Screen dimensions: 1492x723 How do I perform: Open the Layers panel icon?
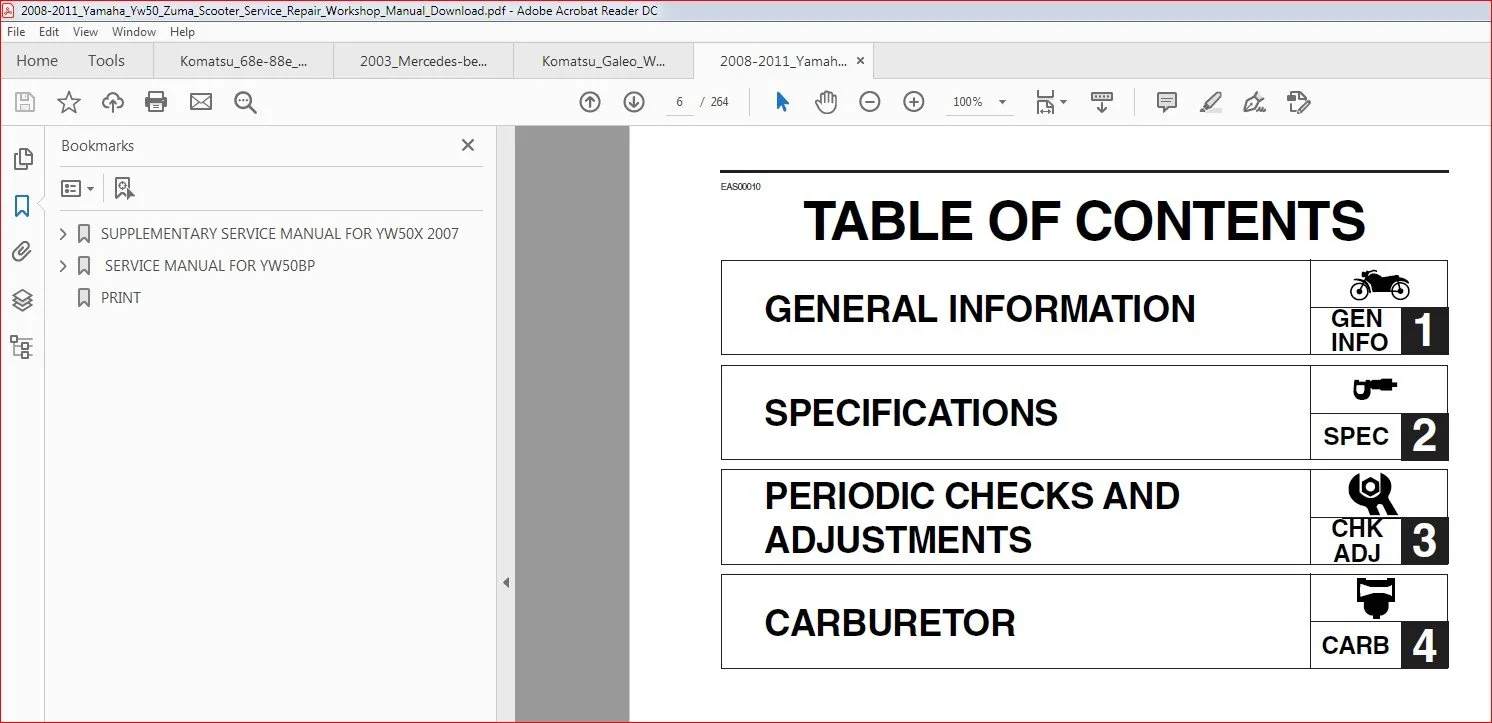pyautogui.click(x=21, y=300)
